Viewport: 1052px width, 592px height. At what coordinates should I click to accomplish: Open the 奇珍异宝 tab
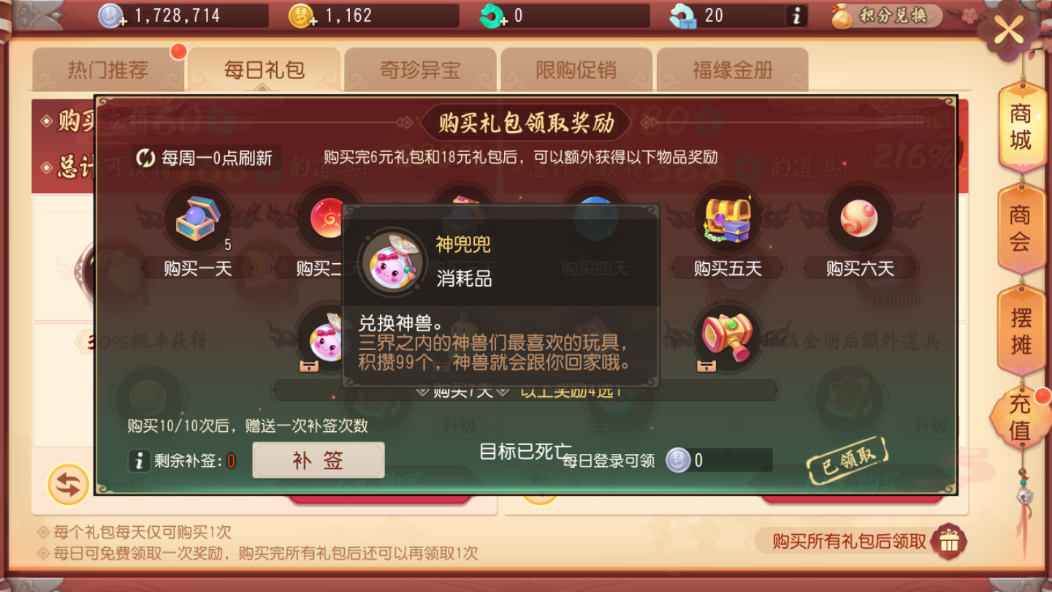click(x=420, y=69)
